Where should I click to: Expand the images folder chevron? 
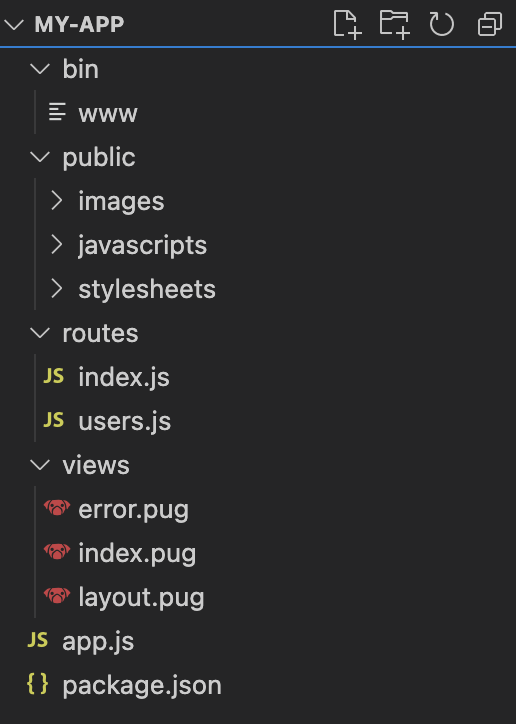[x=57, y=201]
